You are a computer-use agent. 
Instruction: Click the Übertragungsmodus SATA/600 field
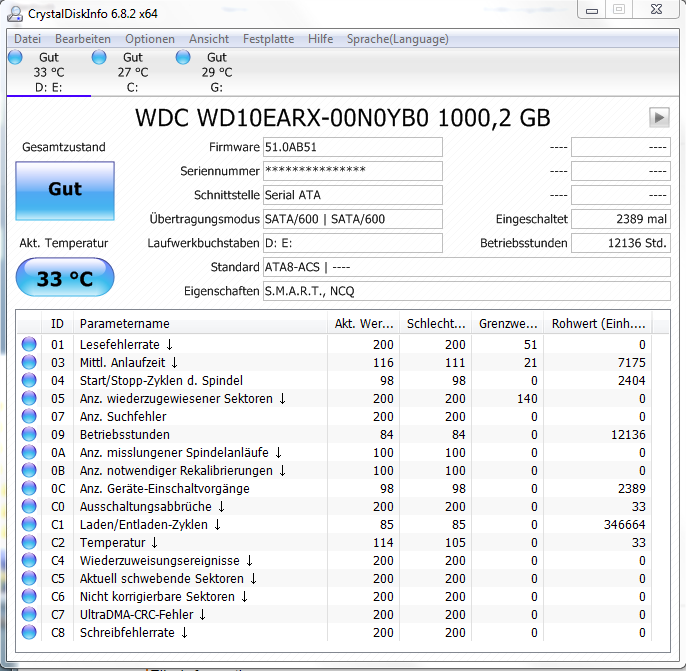coord(353,219)
